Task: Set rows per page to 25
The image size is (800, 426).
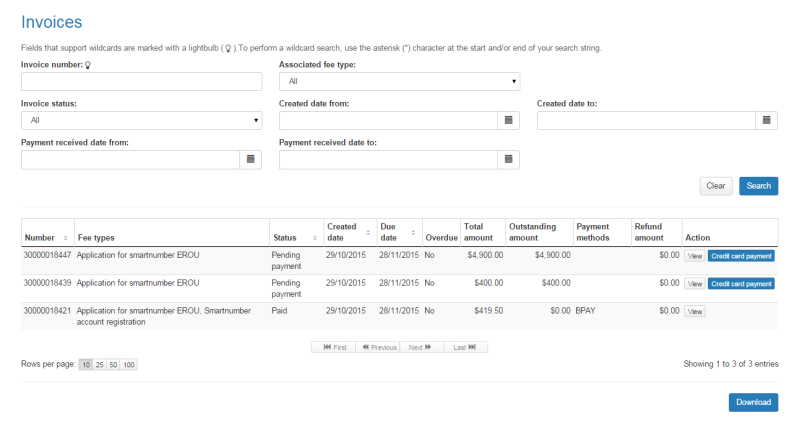Action: (x=99, y=365)
